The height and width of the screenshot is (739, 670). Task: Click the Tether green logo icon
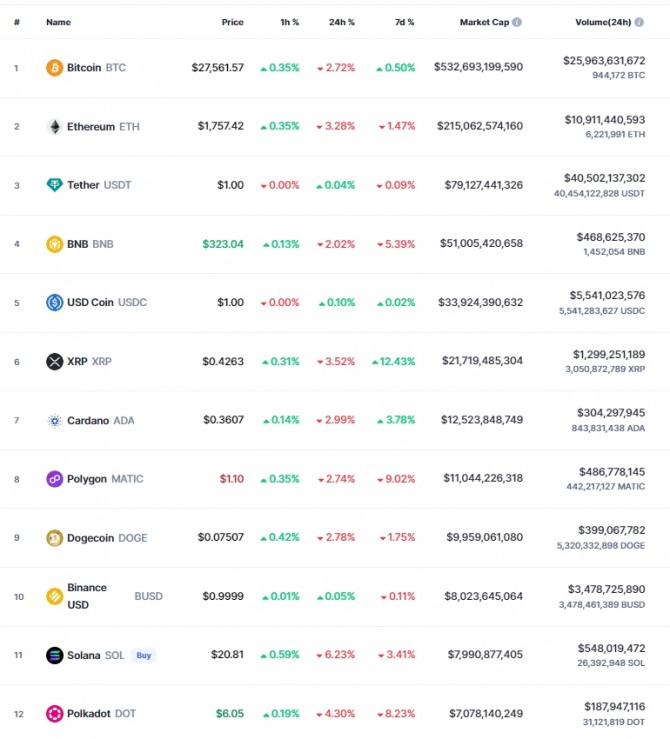55,185
